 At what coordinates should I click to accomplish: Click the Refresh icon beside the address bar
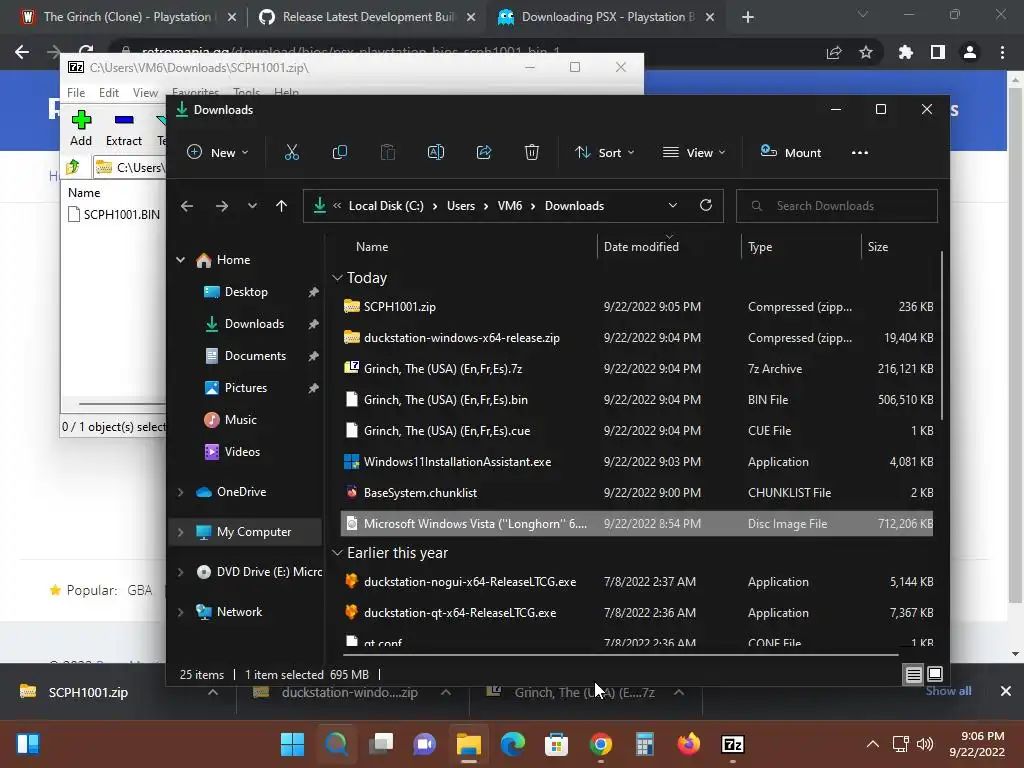(706, 205)
